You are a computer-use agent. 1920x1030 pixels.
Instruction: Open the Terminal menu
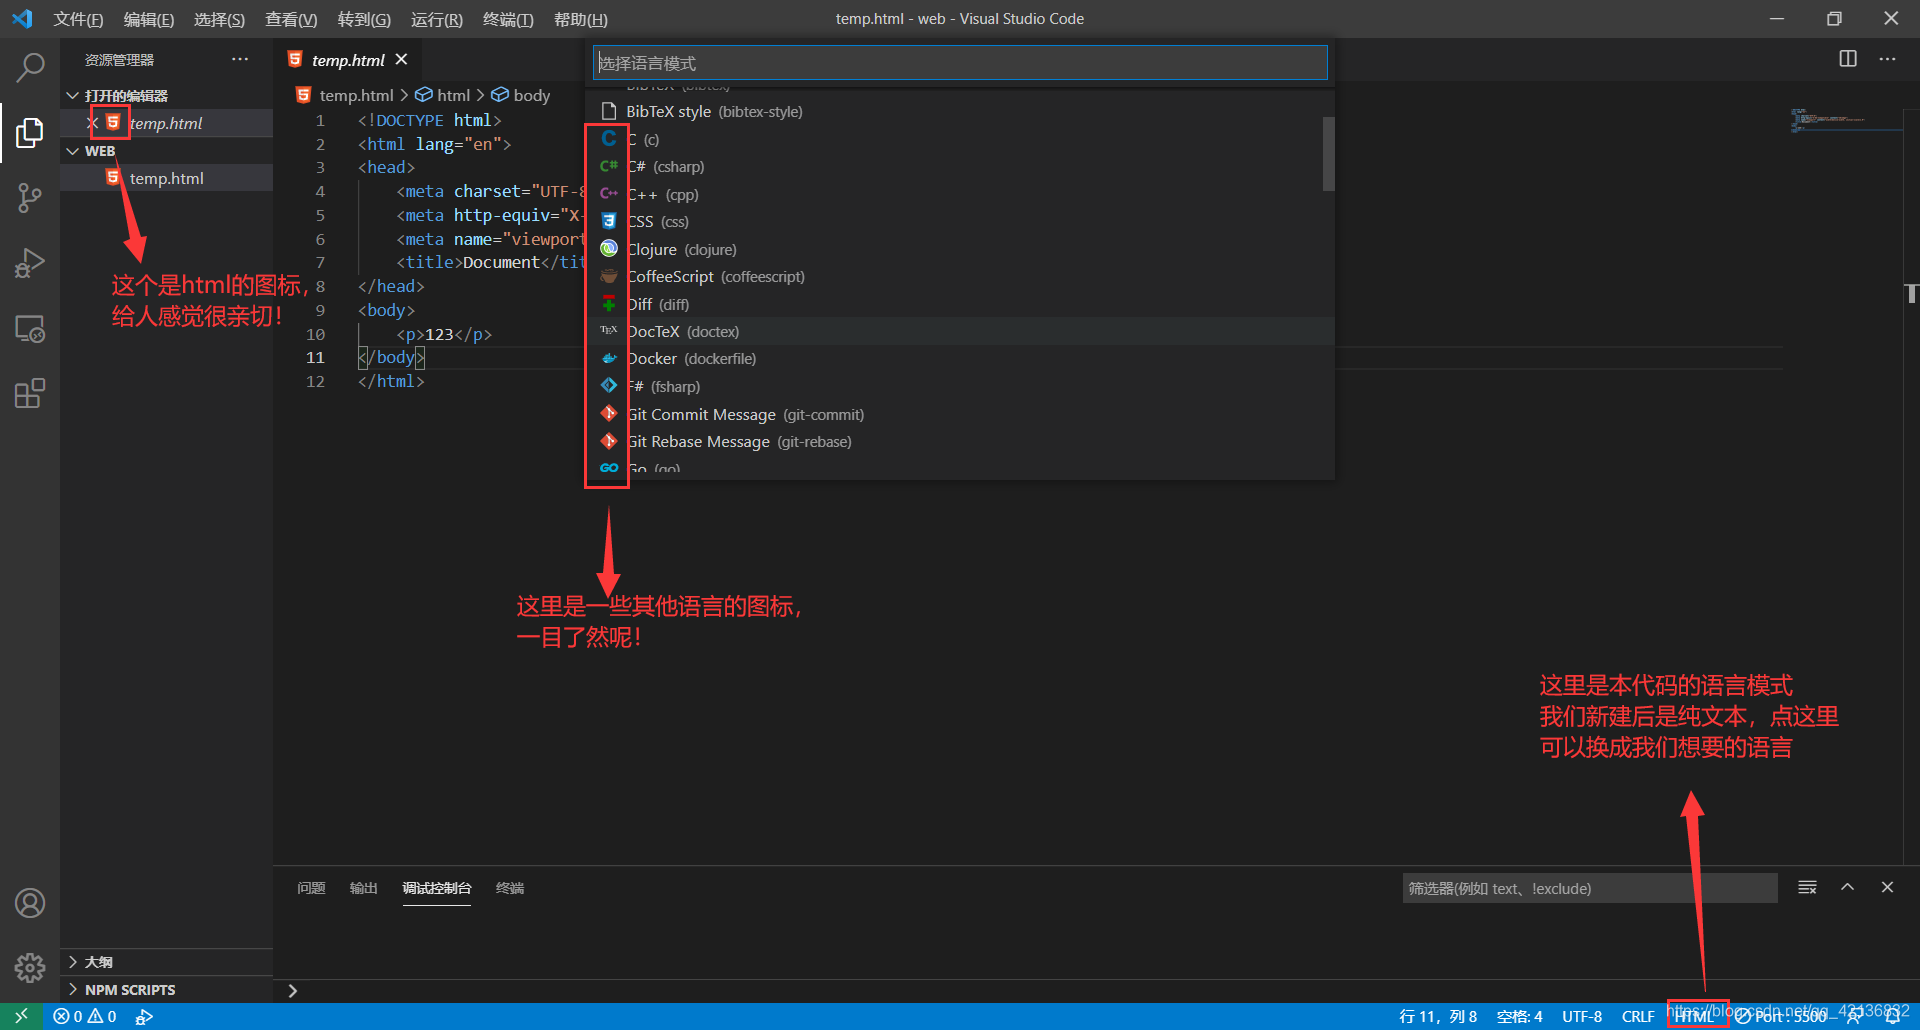click(x=508, y=19)
